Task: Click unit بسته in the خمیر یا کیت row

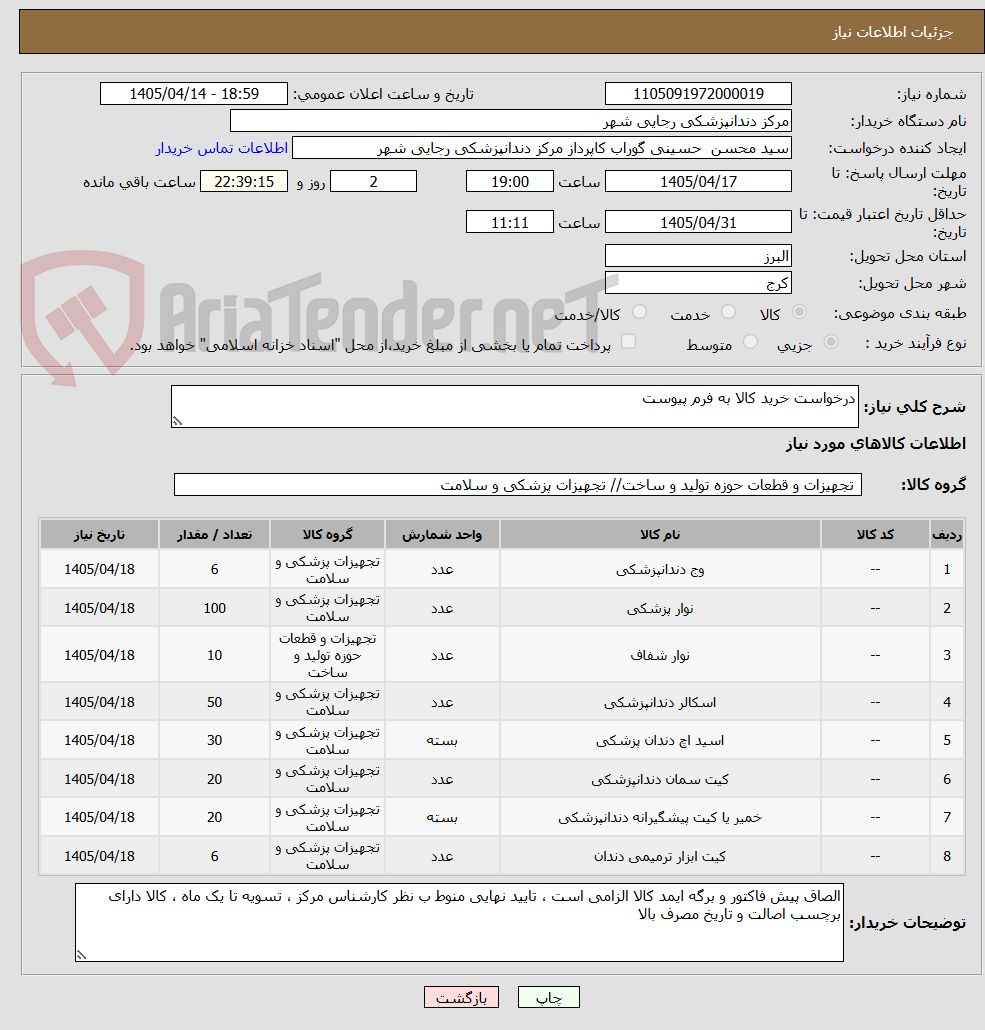Action: [442, 817]
